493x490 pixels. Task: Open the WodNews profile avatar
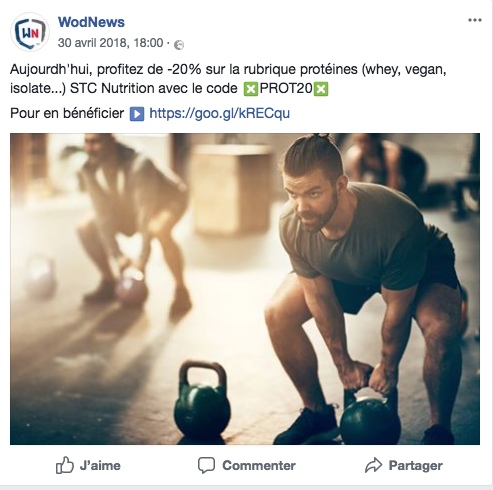[x=30, y=32]
